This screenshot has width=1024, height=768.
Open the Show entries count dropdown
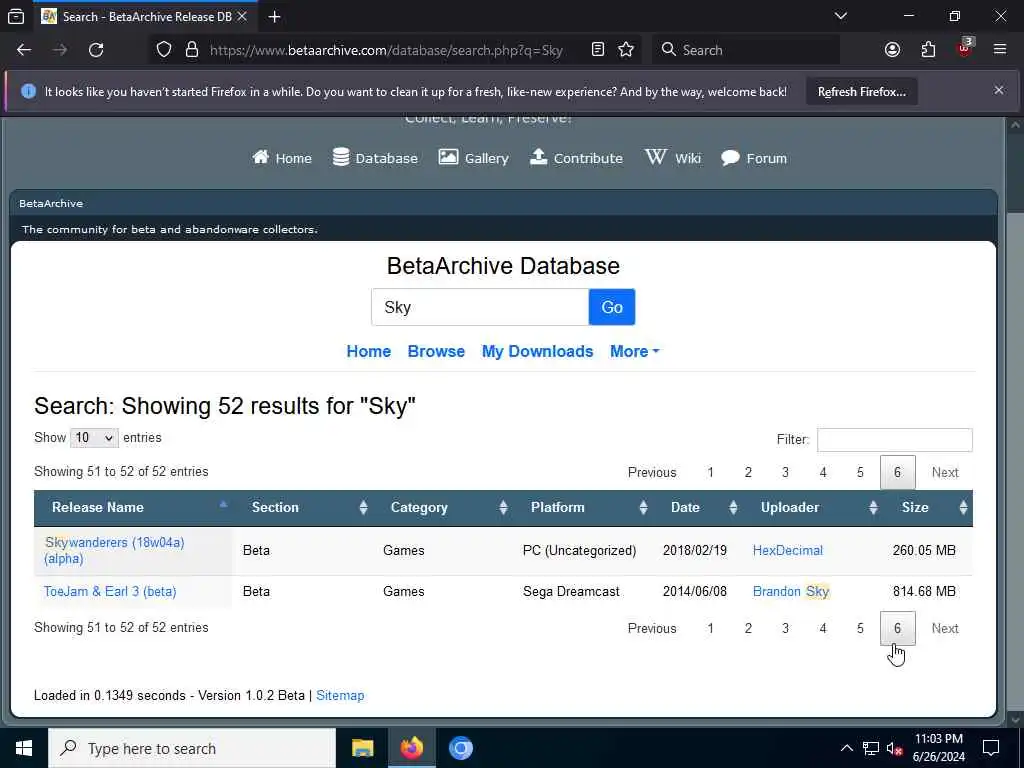94,438
